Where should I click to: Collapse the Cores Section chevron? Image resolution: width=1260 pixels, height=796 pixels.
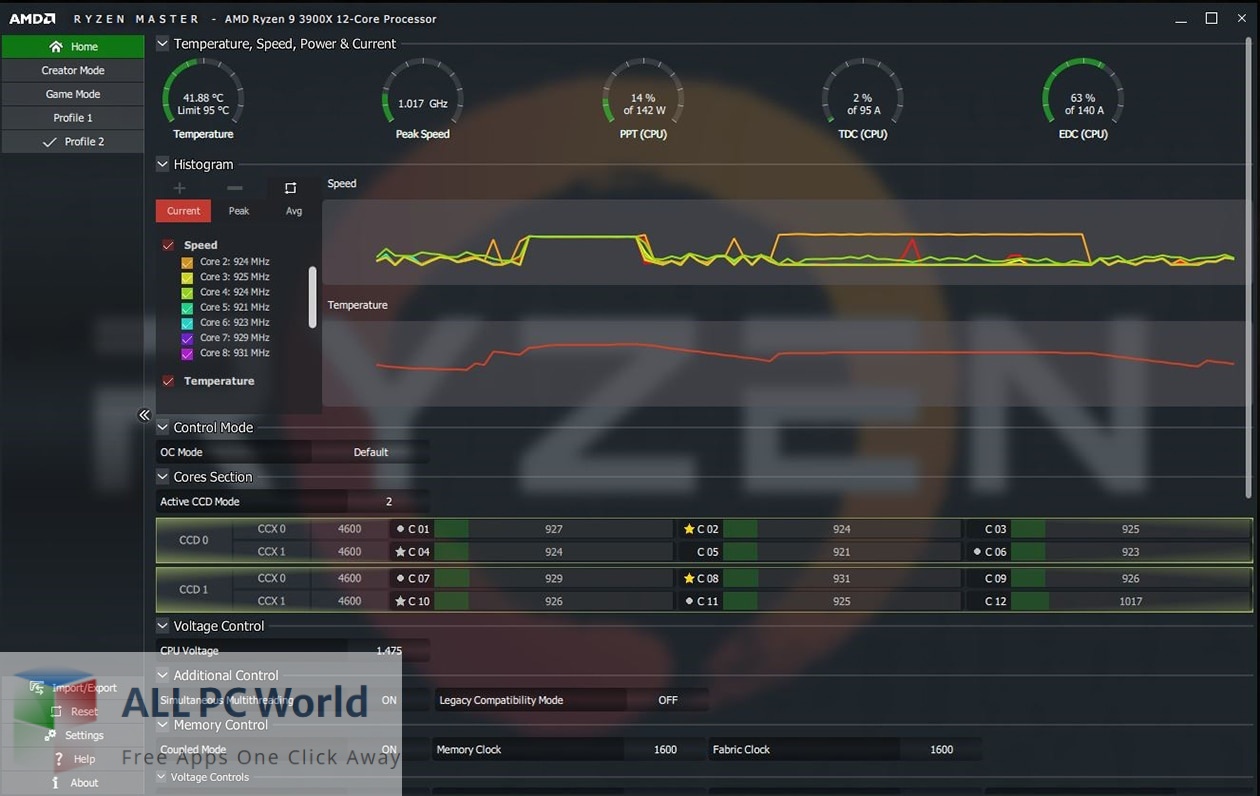163,477
